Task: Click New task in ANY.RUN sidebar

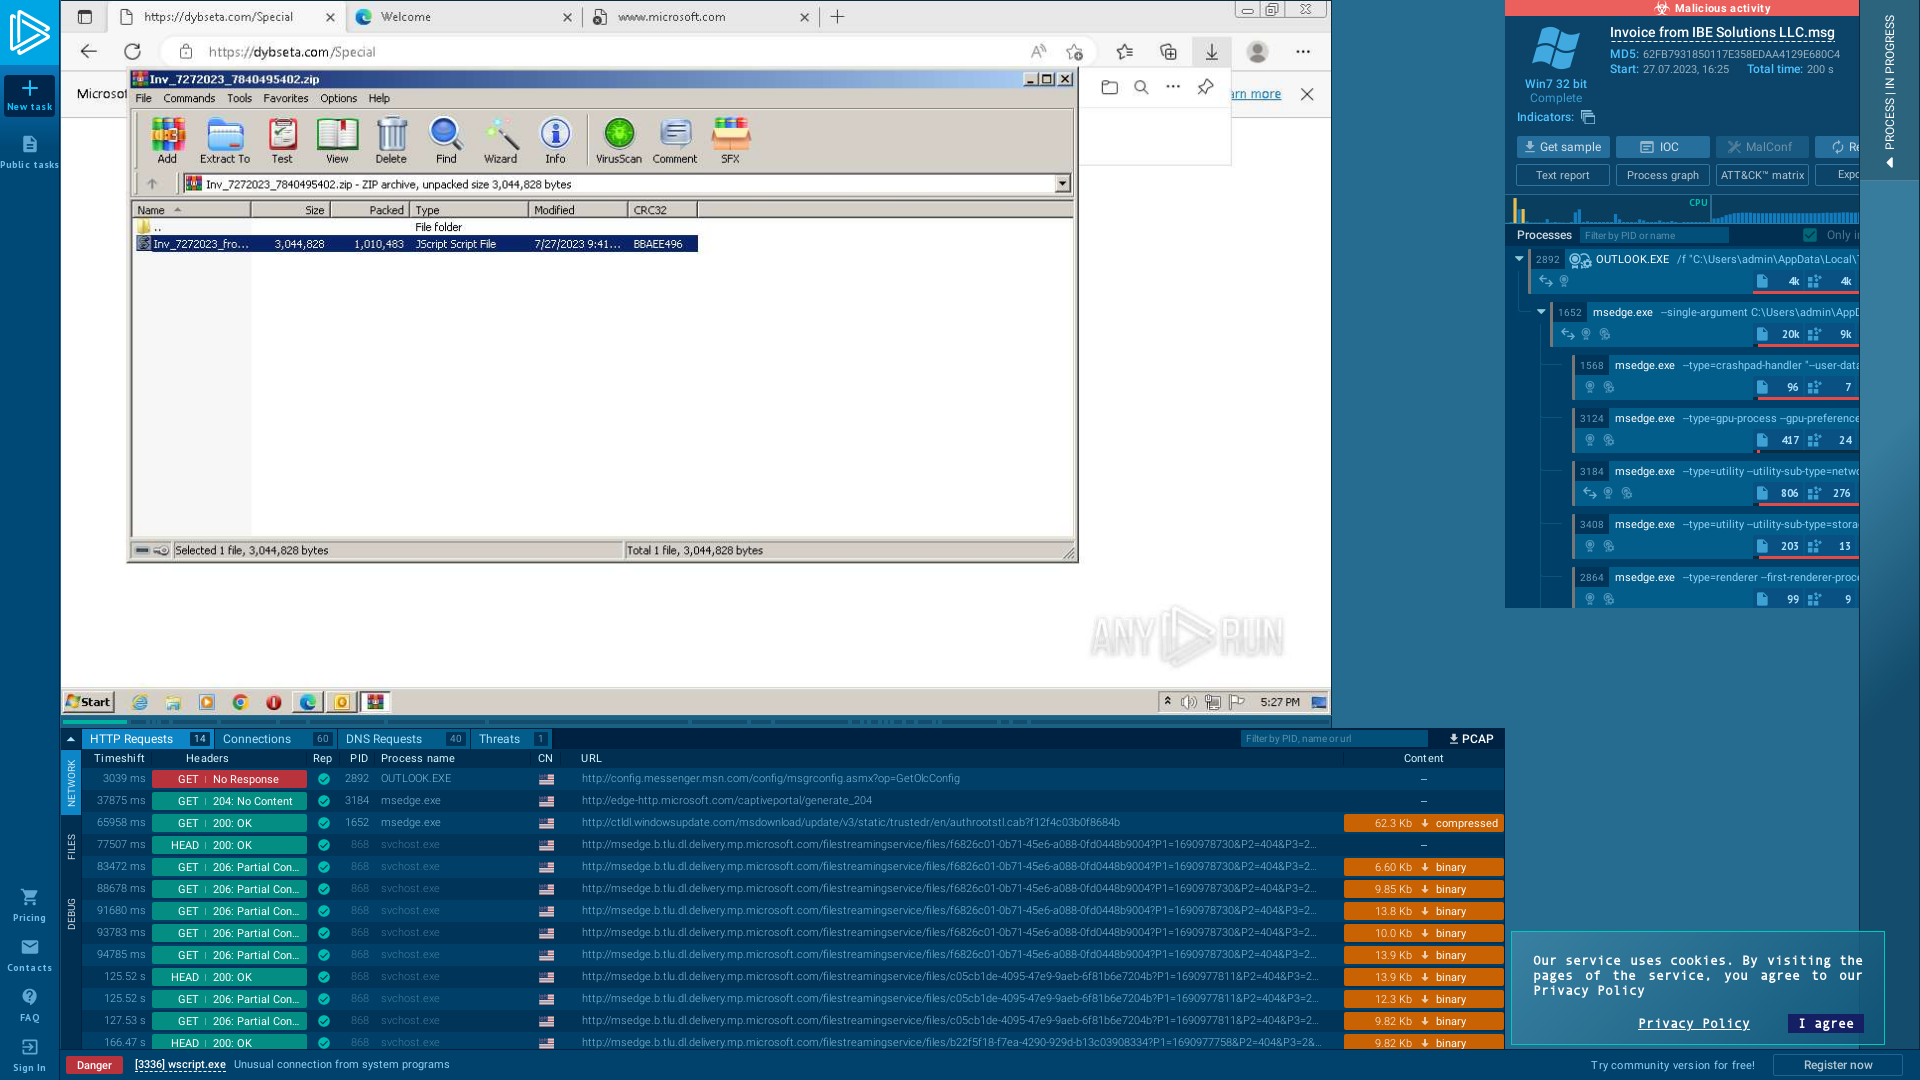Action: click(x=29, y=96)
